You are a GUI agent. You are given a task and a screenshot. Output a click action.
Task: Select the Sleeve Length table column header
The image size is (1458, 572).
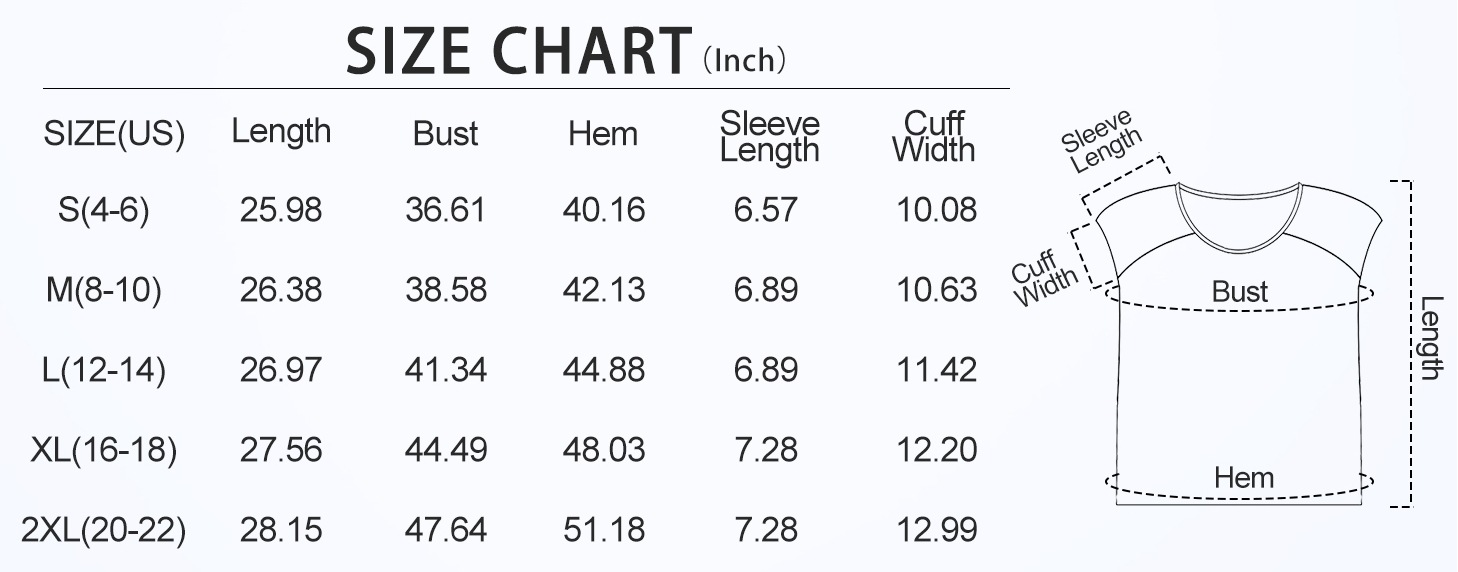click(x=769, y=137)
